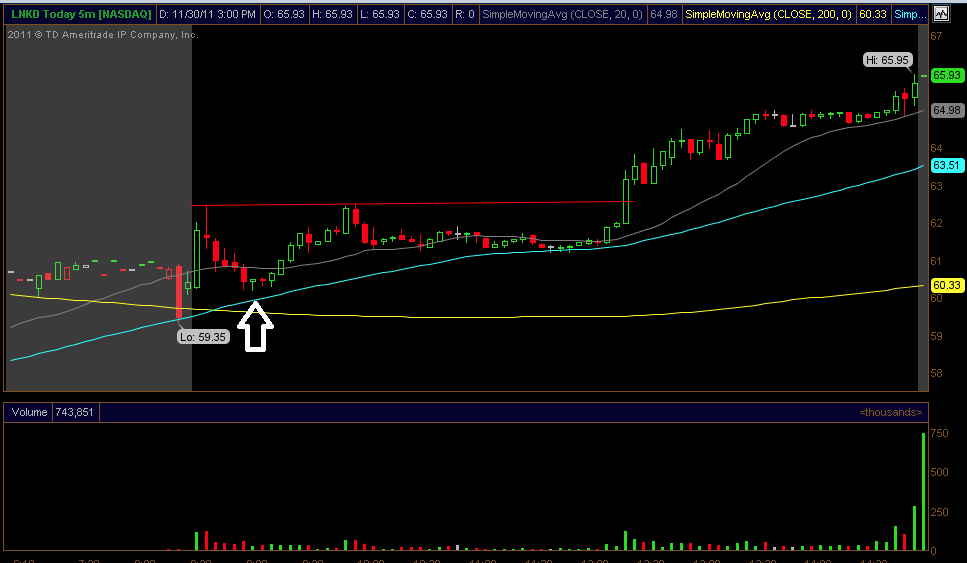Click the white up-arrow annotation on chart
Screen dimensions: 967x563
tap(256, 327)
